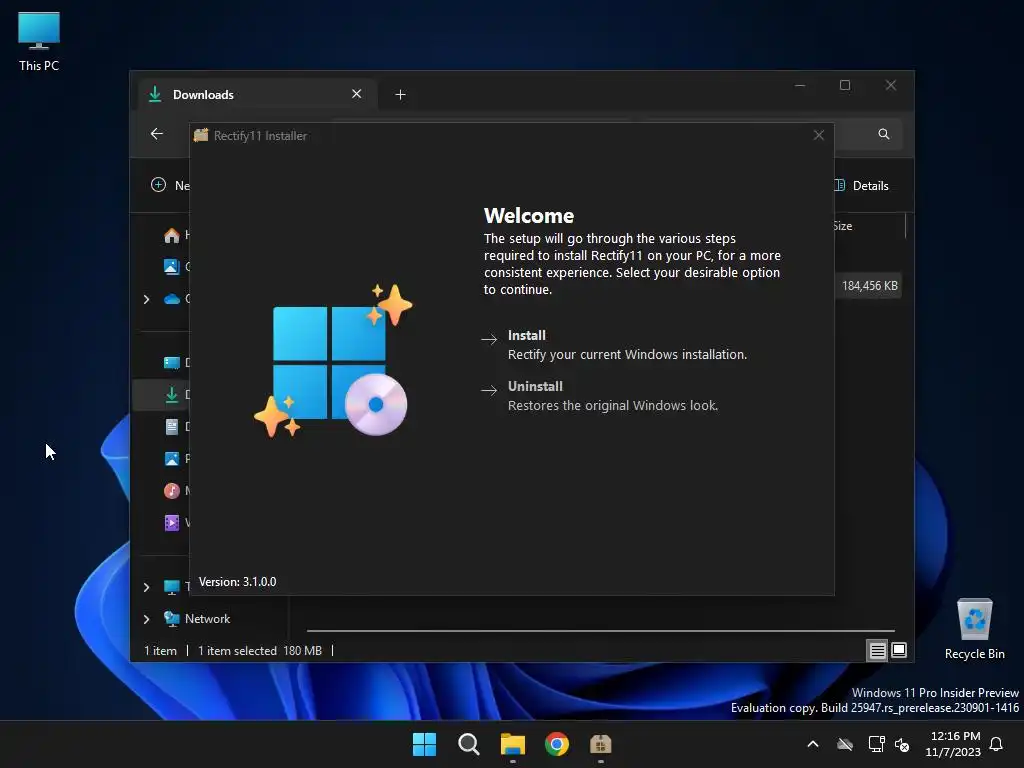The height and width of the screenshot is (768, 1024).
Task: Expand the OneDrive tree node
Action: (x=146, y=299)
